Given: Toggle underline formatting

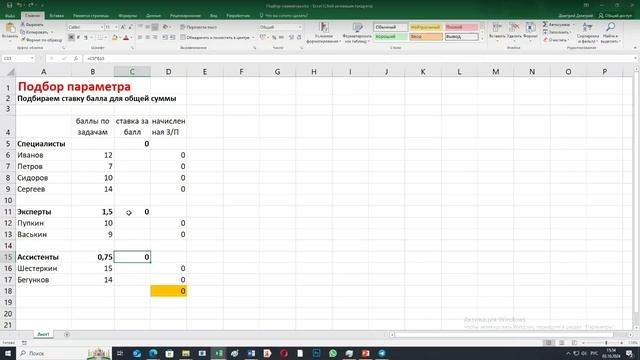Looking at the screenshot, I should 86,38.
